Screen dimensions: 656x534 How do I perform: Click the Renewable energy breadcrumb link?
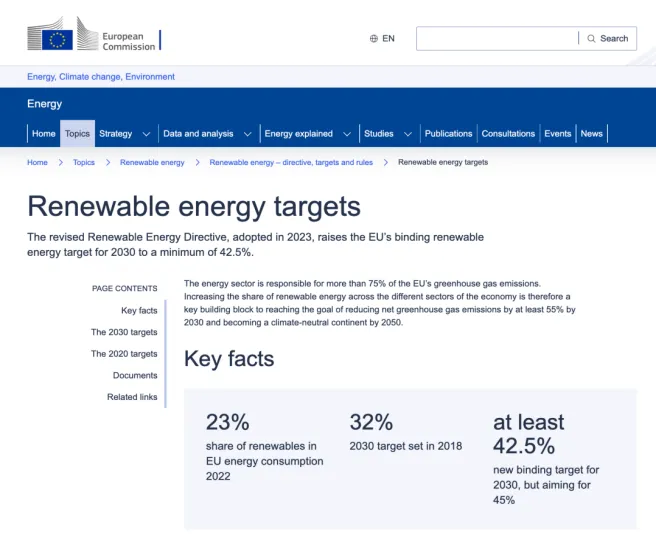click(152, 162)
